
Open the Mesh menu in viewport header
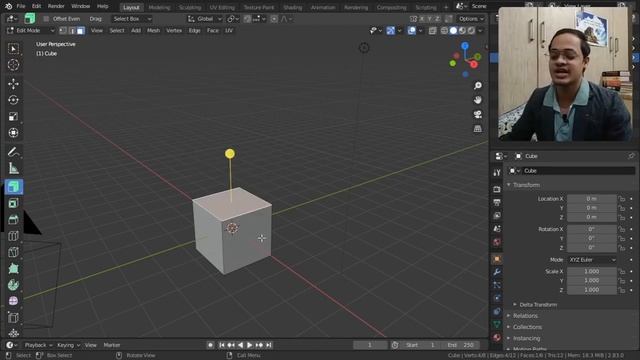click(x=153, y=31)
